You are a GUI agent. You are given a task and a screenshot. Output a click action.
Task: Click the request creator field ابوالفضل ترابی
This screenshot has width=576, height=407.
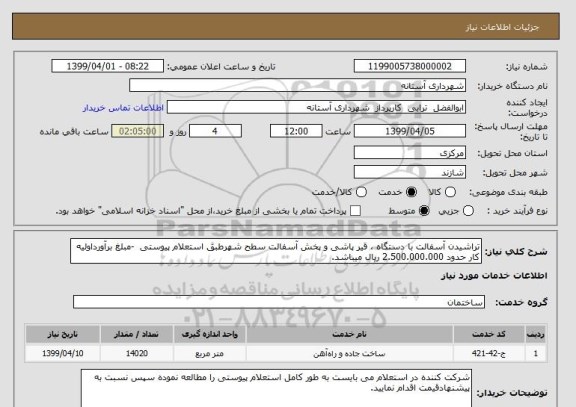316,108
